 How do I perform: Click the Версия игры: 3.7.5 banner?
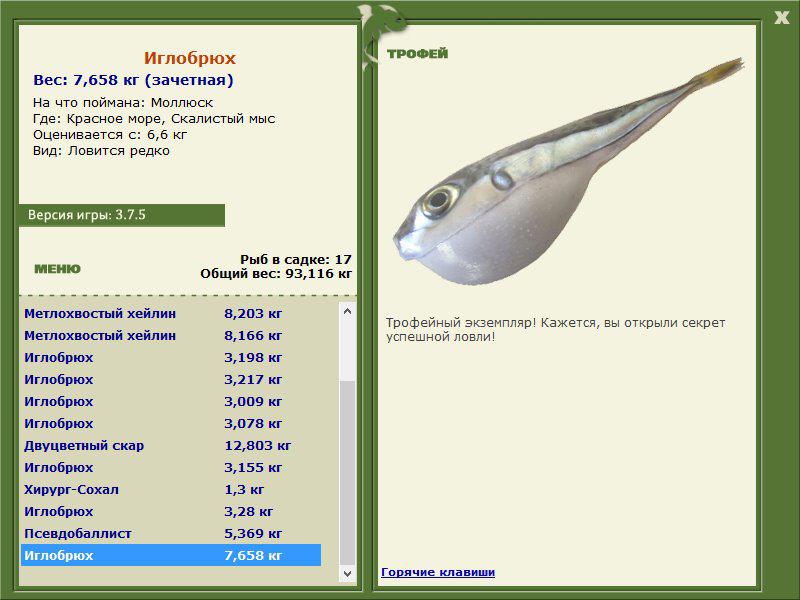click(x=121, y=215)
